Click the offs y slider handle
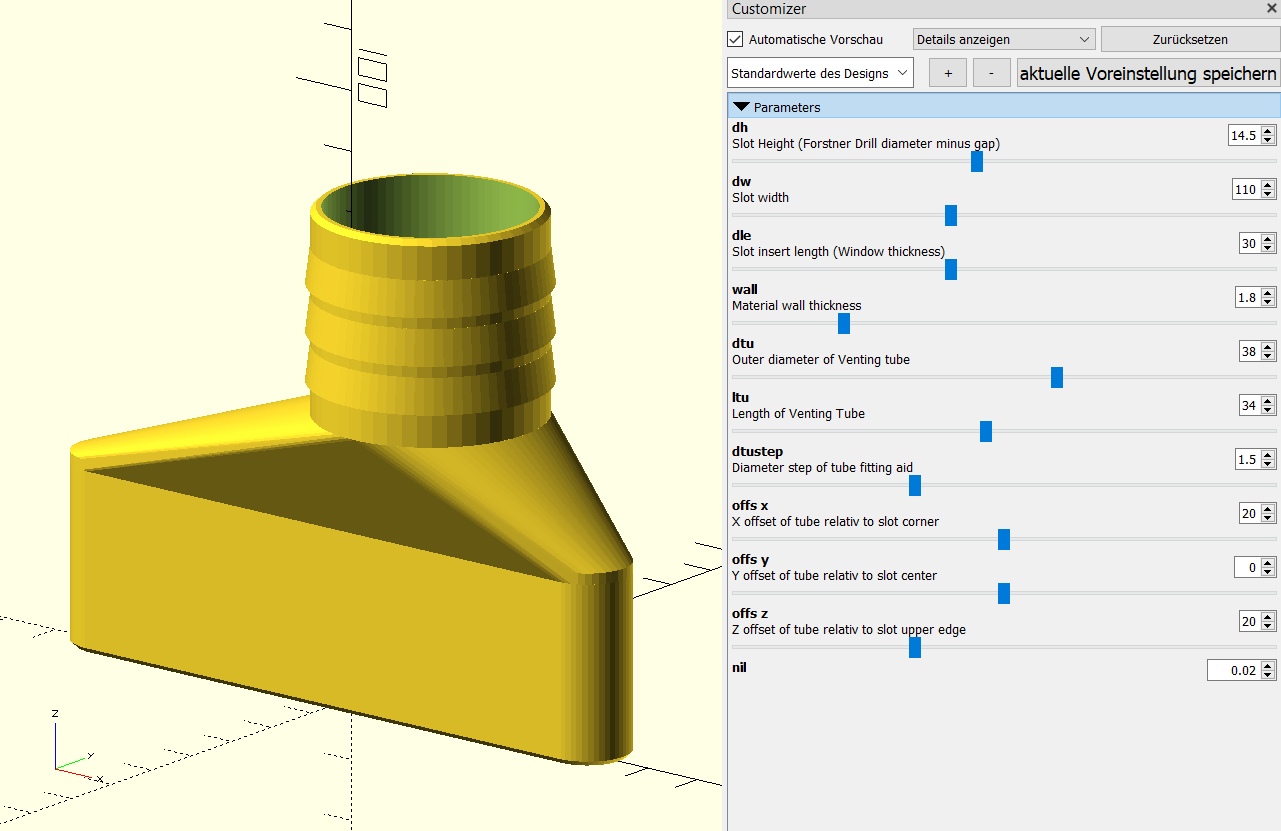Viewport: 1281px width, 831px height. coord(1003,593)
